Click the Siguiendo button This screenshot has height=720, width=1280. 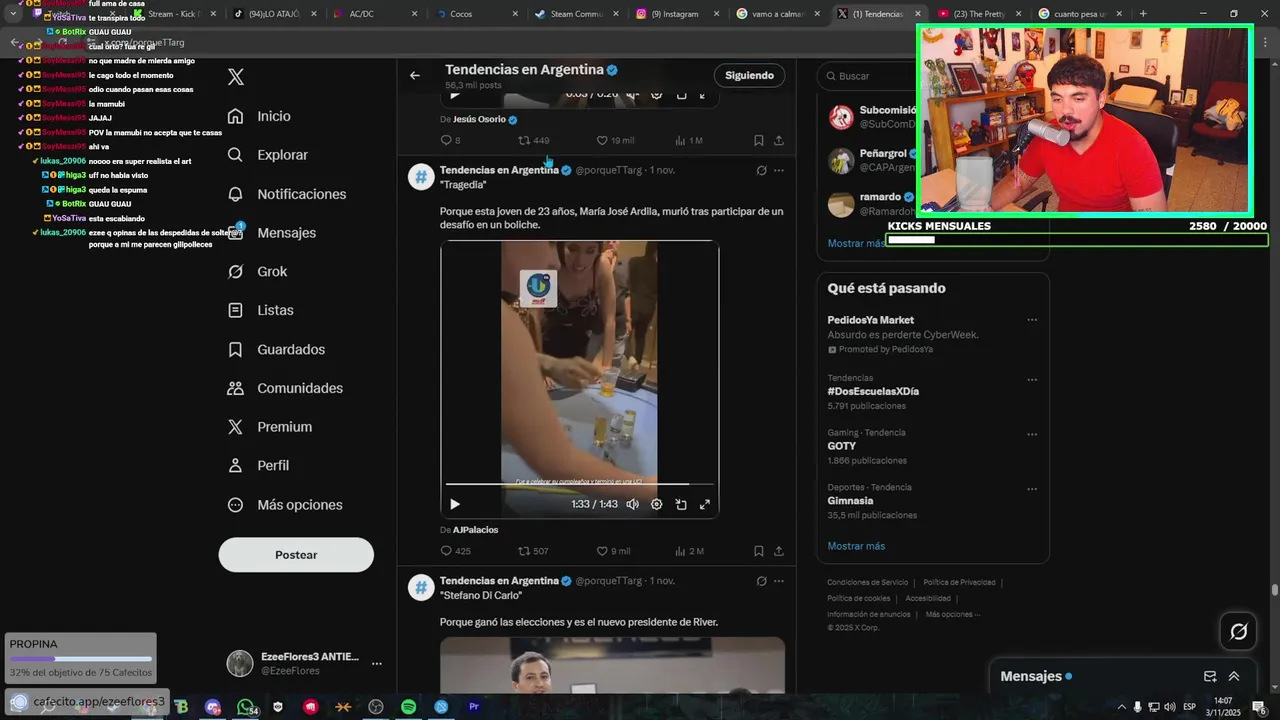click(x=749, y=76)
